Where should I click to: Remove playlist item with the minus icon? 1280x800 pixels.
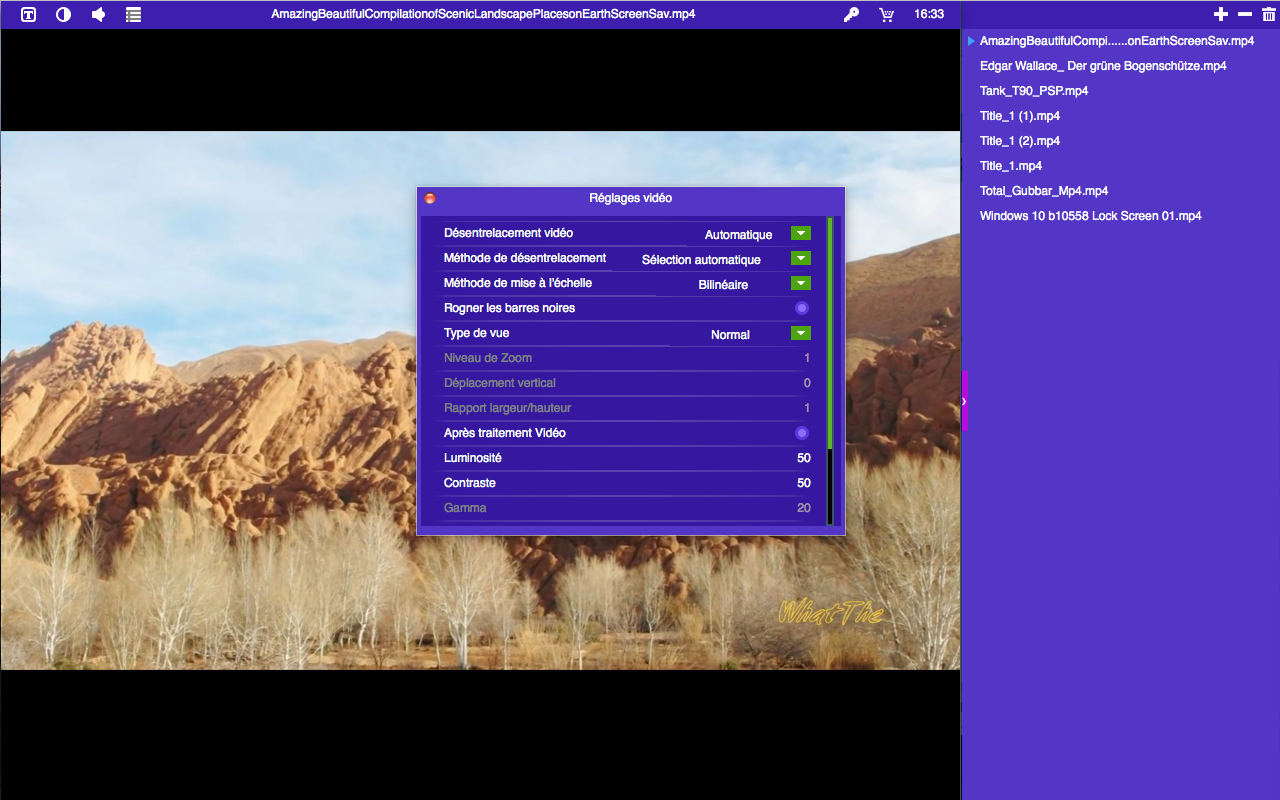coord(1245,14)
